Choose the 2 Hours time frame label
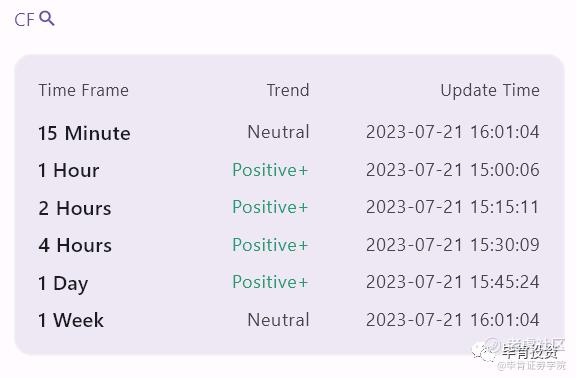The width and height of the screenshot is (576, 378). pyautogui.click(x=75, y=208)
